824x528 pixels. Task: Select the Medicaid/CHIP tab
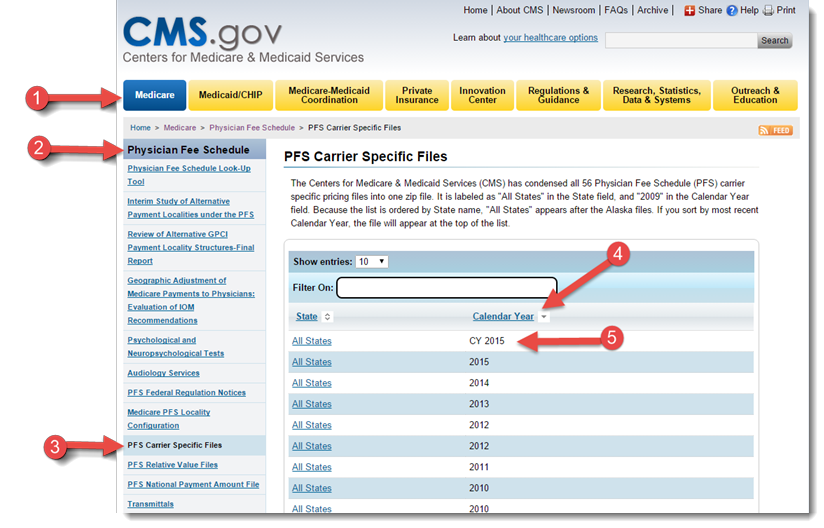(231, 95)
